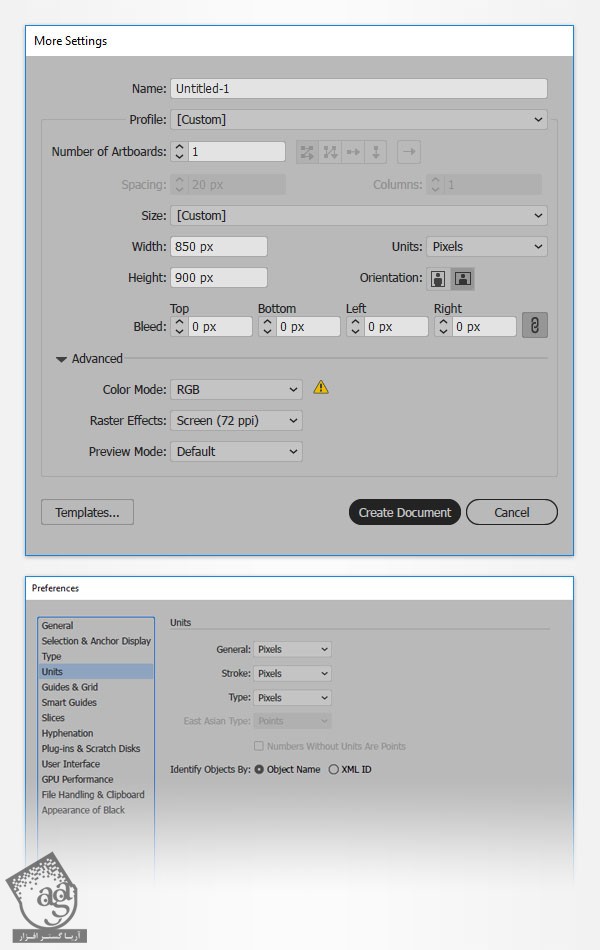Click the Width input field
The width and height of the screenshot is (600, 950).
(219, 247)
